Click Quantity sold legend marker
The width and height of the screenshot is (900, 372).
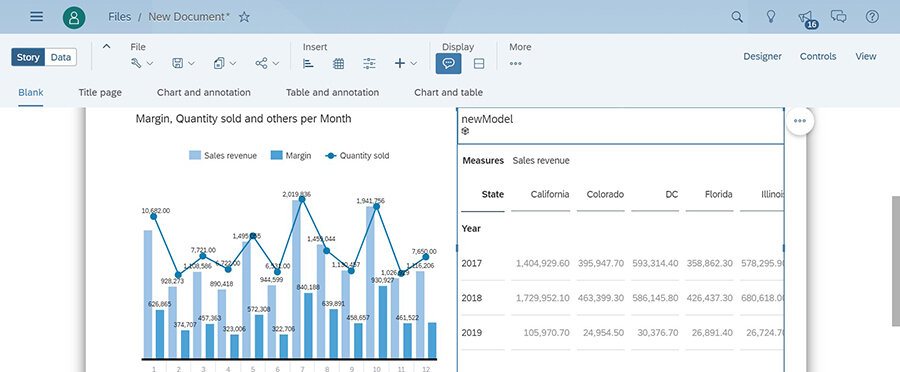[330, 156]
